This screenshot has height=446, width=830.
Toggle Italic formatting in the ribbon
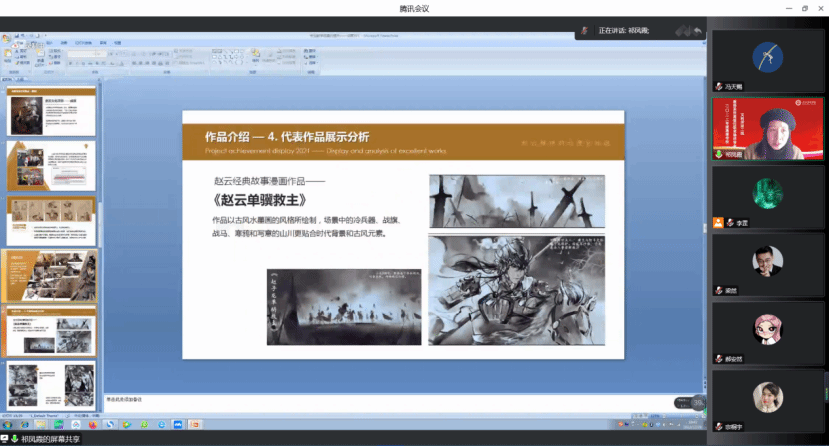77,63
